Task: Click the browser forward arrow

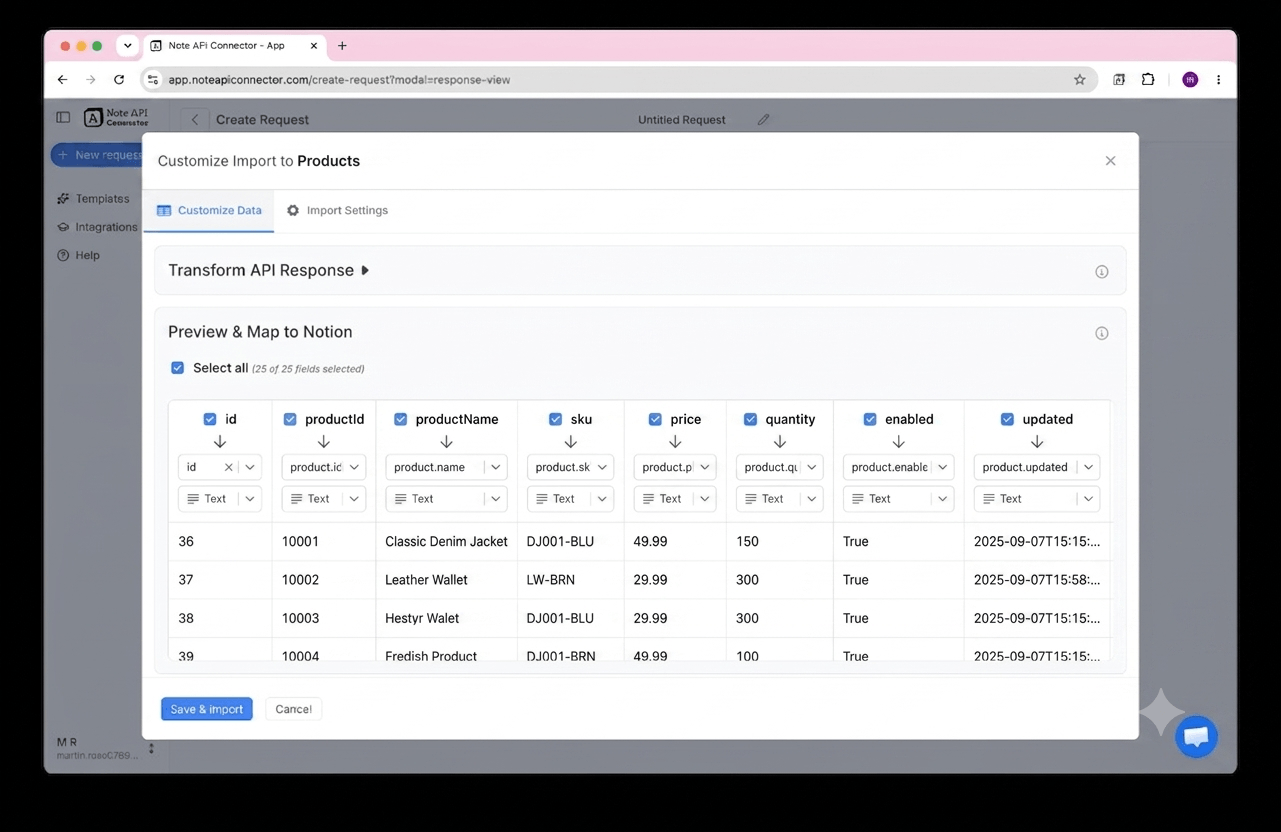Action: click(x=91, y=80)
